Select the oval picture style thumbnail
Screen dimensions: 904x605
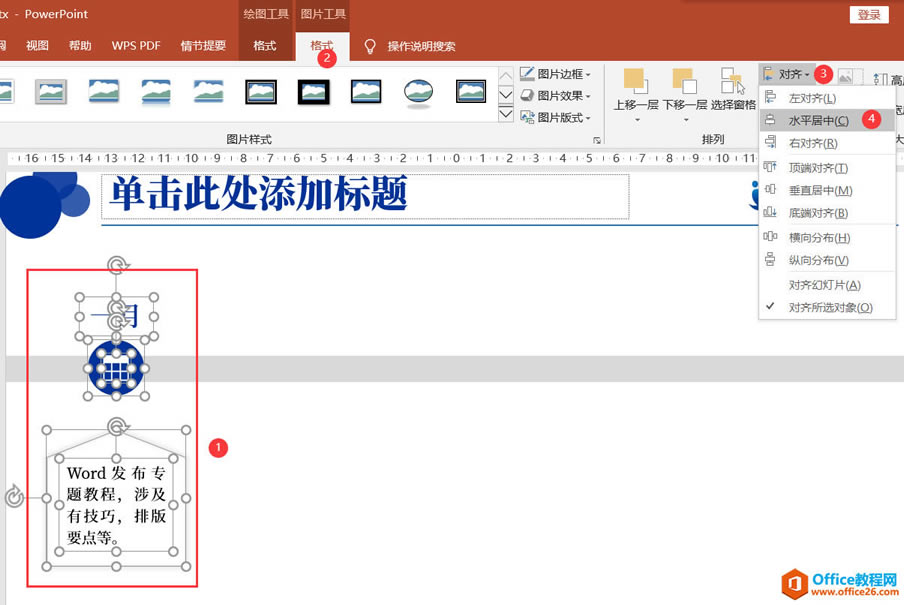(x=417, y=90)
